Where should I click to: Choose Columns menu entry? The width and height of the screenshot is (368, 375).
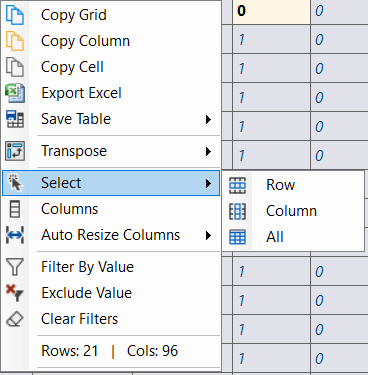click(111, 209)
